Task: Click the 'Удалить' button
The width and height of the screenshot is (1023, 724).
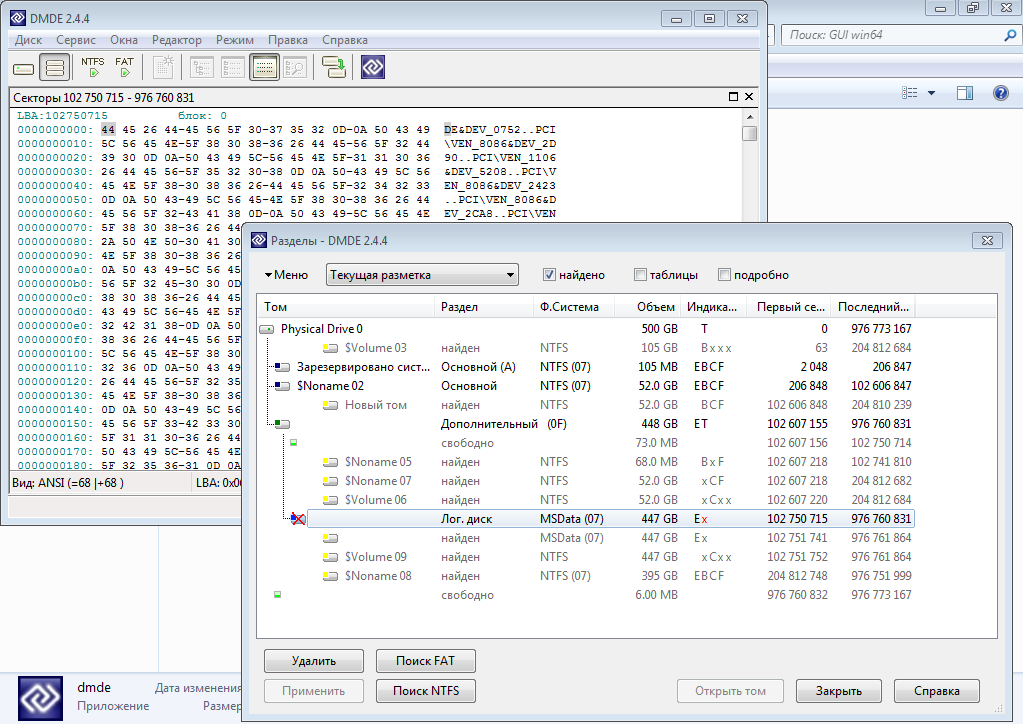Action: pos(313,661)
